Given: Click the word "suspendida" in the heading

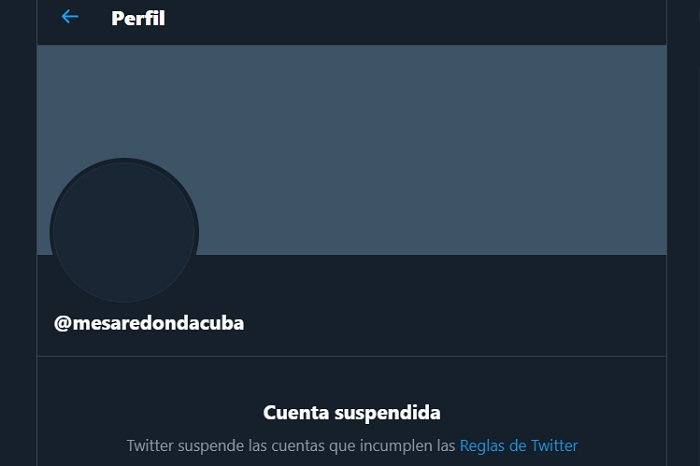Looking at the screenshot, I should click(388, 413).
